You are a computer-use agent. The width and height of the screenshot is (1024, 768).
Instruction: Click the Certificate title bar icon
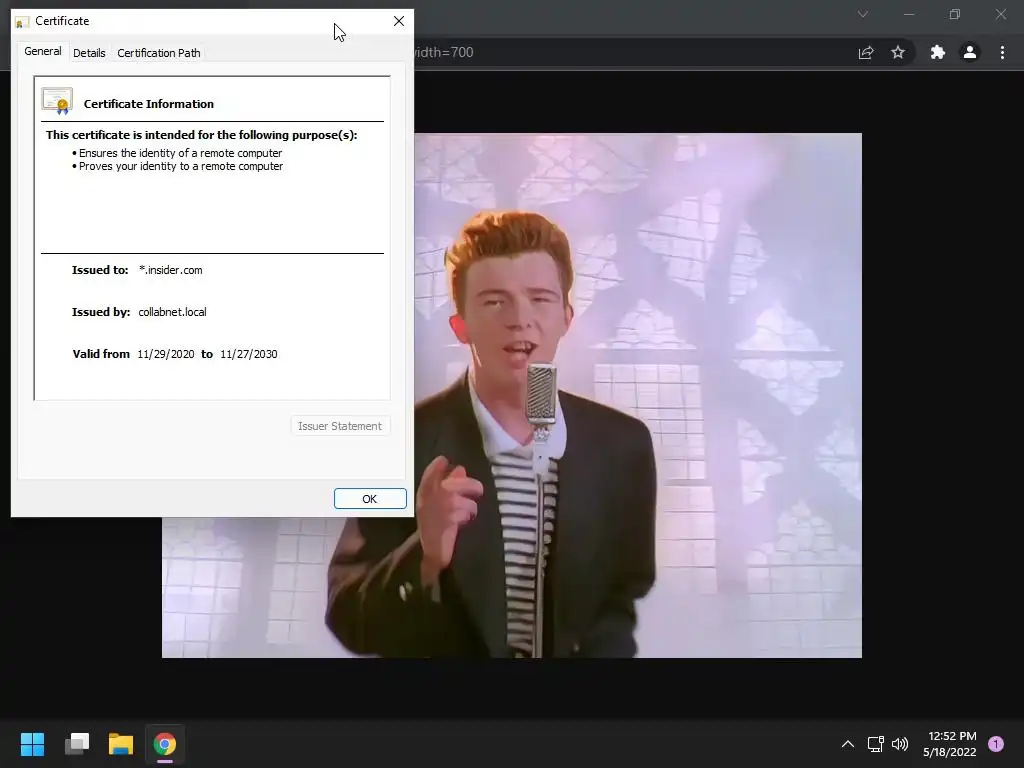22,22
